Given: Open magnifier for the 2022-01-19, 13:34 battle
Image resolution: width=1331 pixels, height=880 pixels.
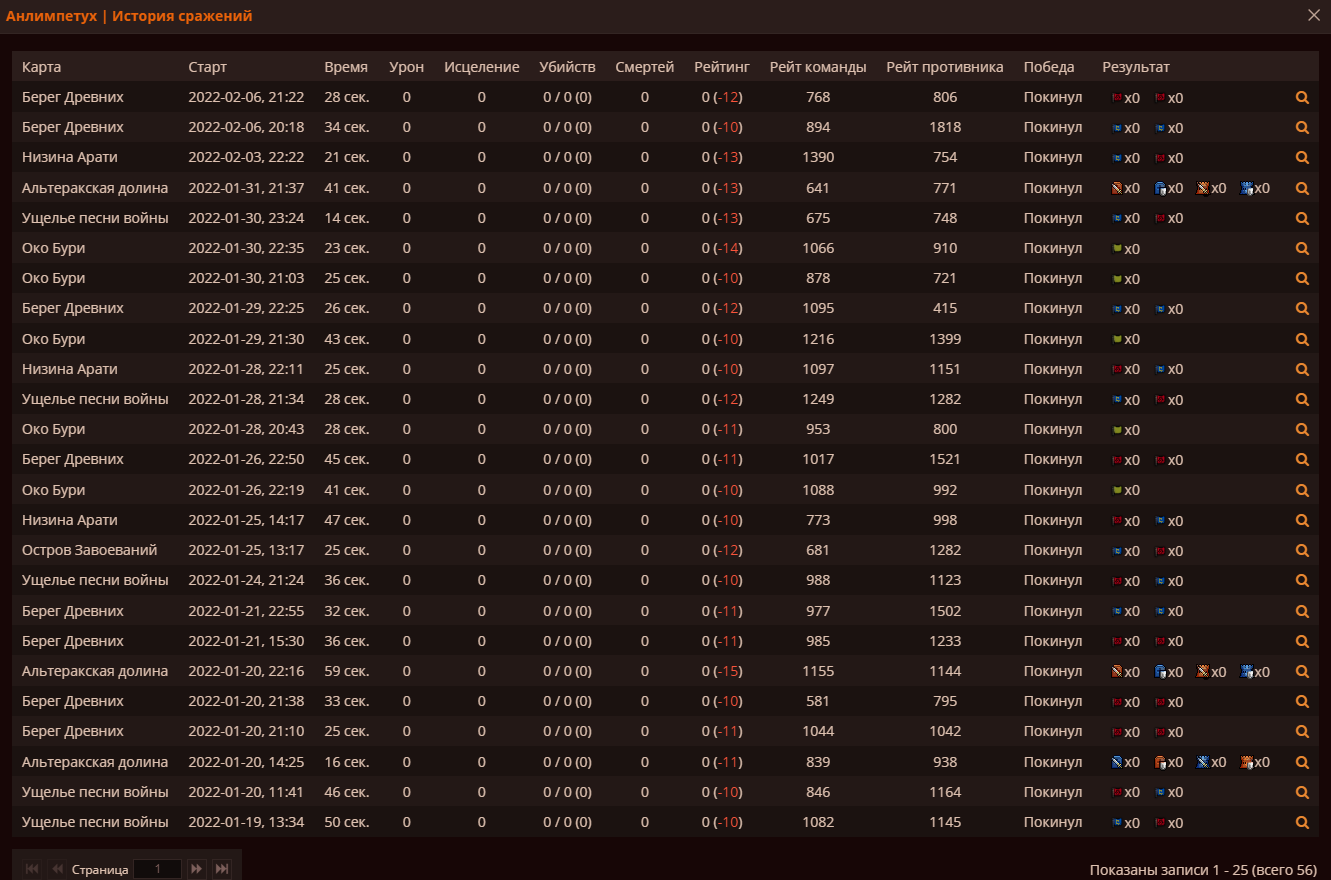Looking at the screenshot, I should click(x=1302, y=823).
